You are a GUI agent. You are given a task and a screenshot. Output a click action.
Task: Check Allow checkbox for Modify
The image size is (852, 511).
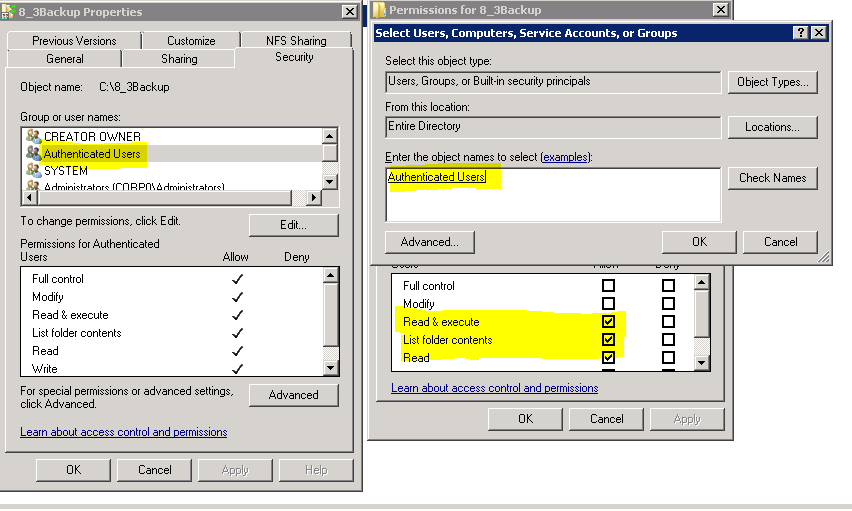coord(608,304)
